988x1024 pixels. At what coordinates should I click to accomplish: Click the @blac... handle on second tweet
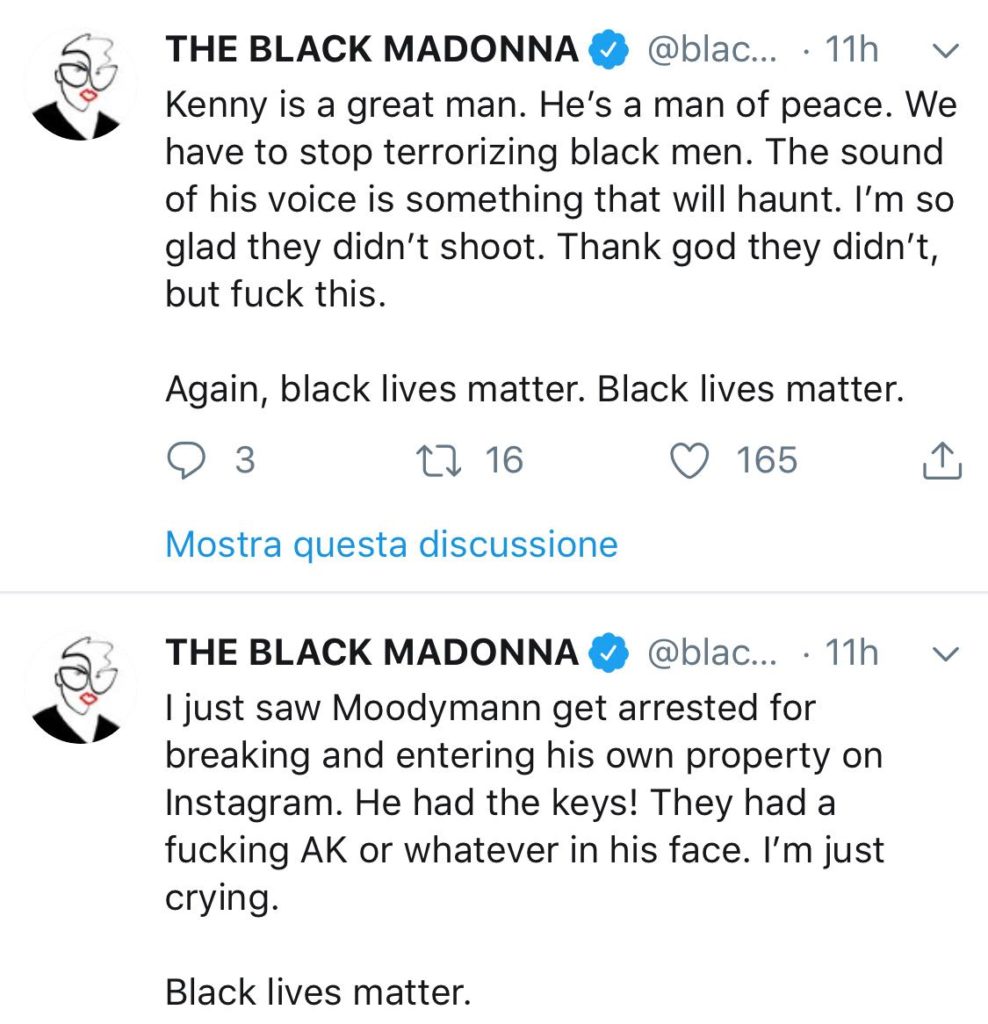tap(712, 652)
